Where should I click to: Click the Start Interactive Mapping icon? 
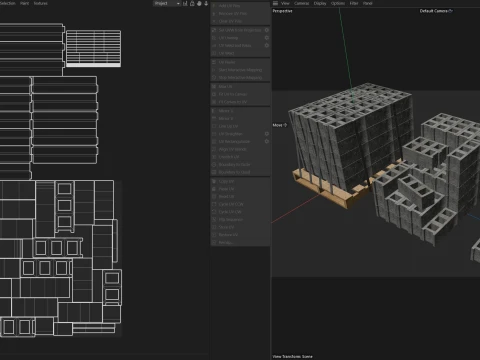click(214, 70)
